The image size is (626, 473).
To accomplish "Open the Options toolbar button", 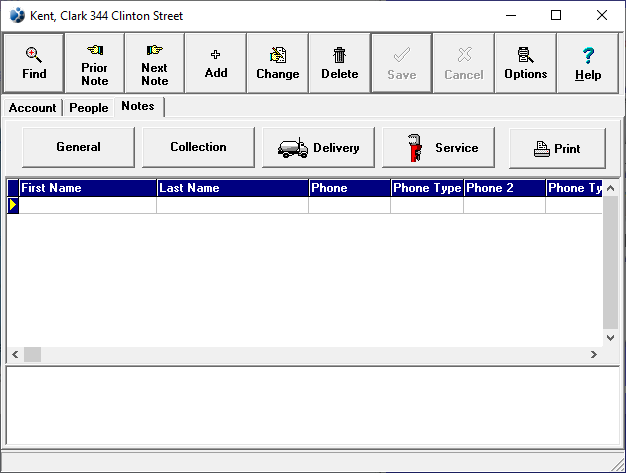I will point(525,63).
